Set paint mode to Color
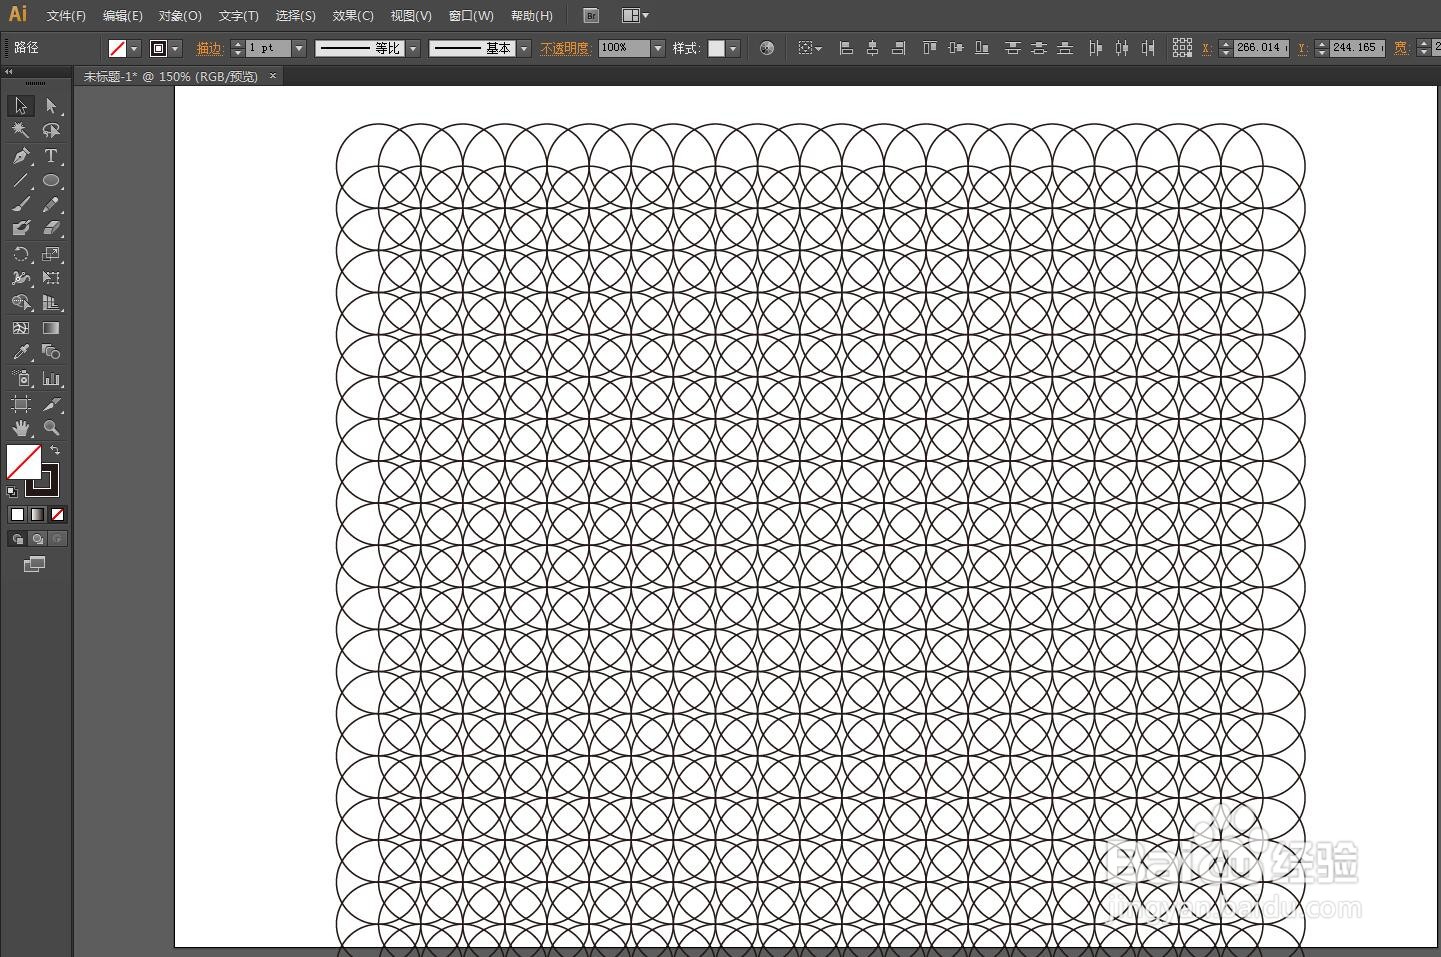The height and width of the screenshot is (957, 1441). (17, 514)
